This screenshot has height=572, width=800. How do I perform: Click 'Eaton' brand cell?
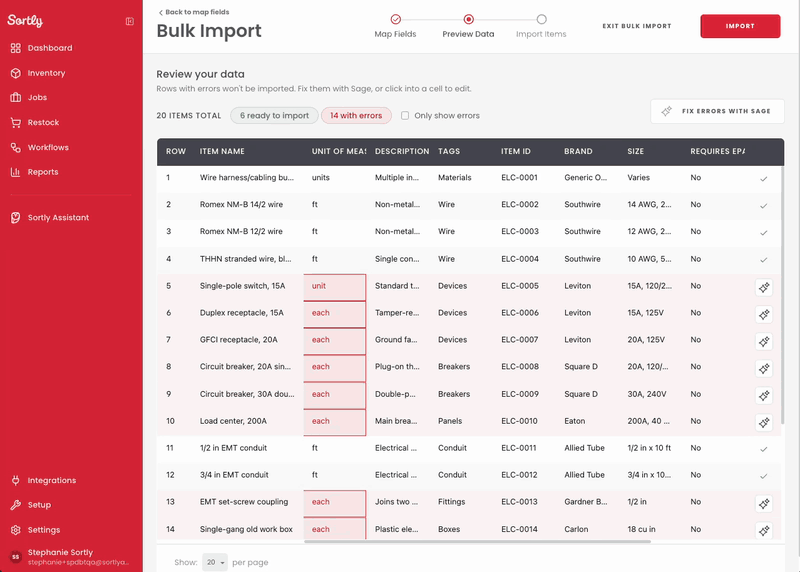pos(574,421)
